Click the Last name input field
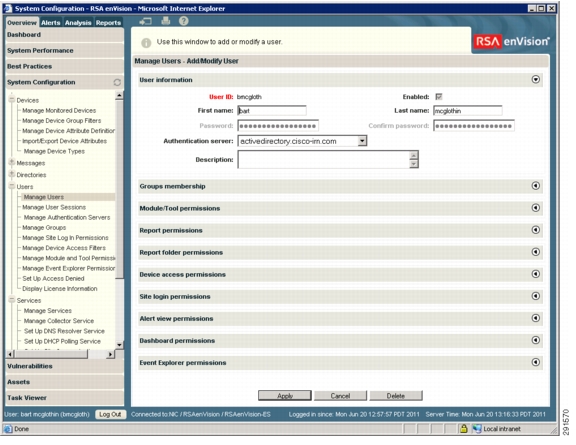The image size is (576, 445). 468,111
